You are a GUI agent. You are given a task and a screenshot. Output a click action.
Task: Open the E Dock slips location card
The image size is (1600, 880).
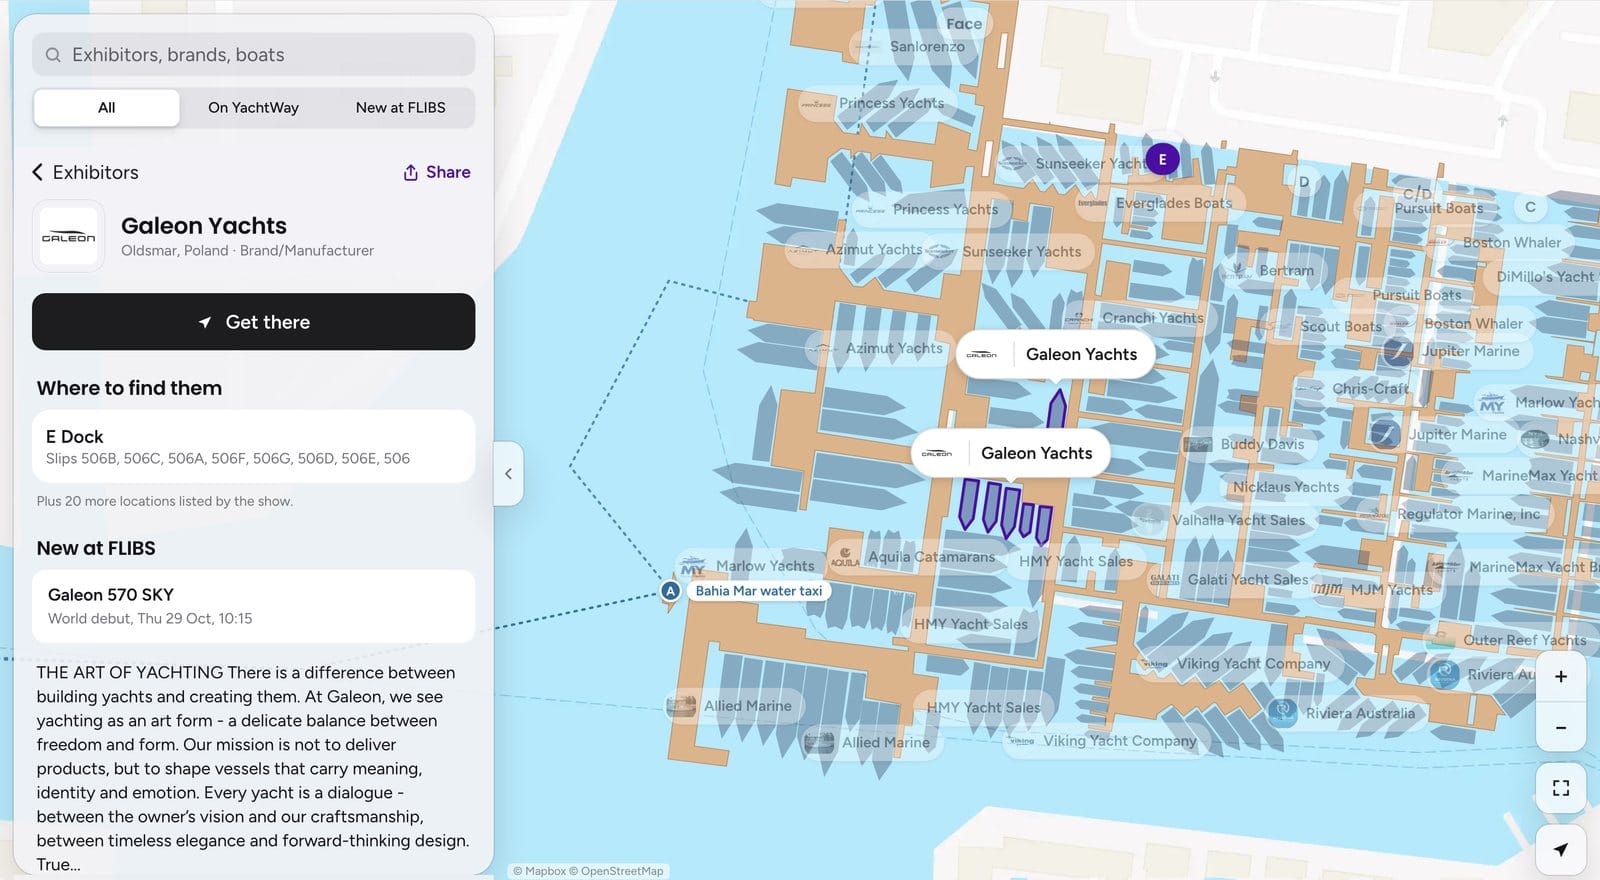coord(253,447)
